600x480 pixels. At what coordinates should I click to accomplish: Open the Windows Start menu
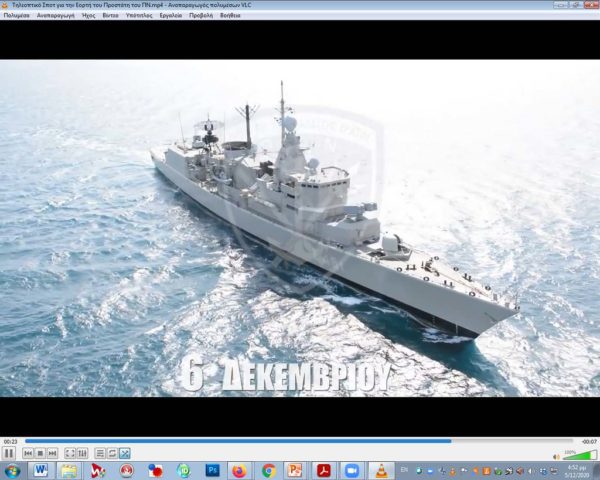pos(12,470)
